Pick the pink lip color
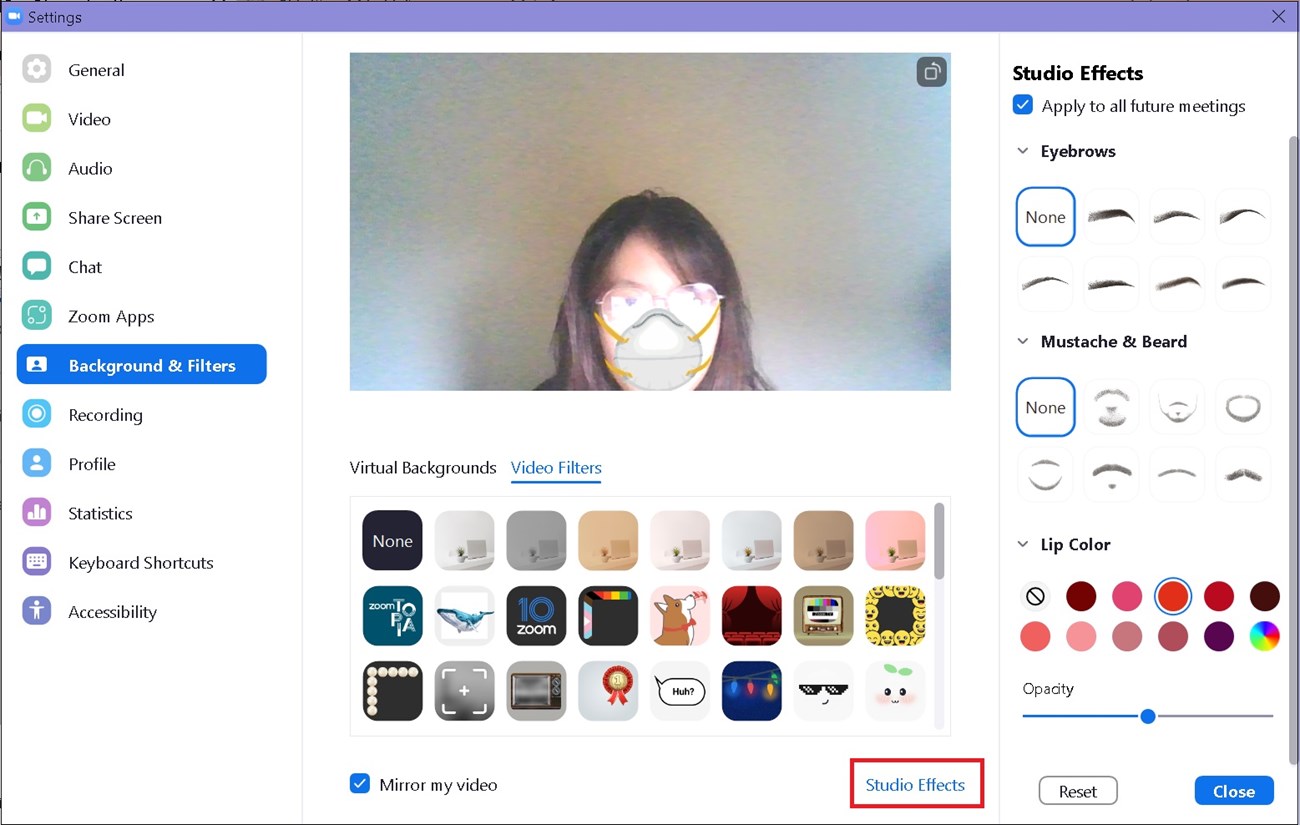The width and height of the screenshot is (1300, 825). tap(1127, 596)
